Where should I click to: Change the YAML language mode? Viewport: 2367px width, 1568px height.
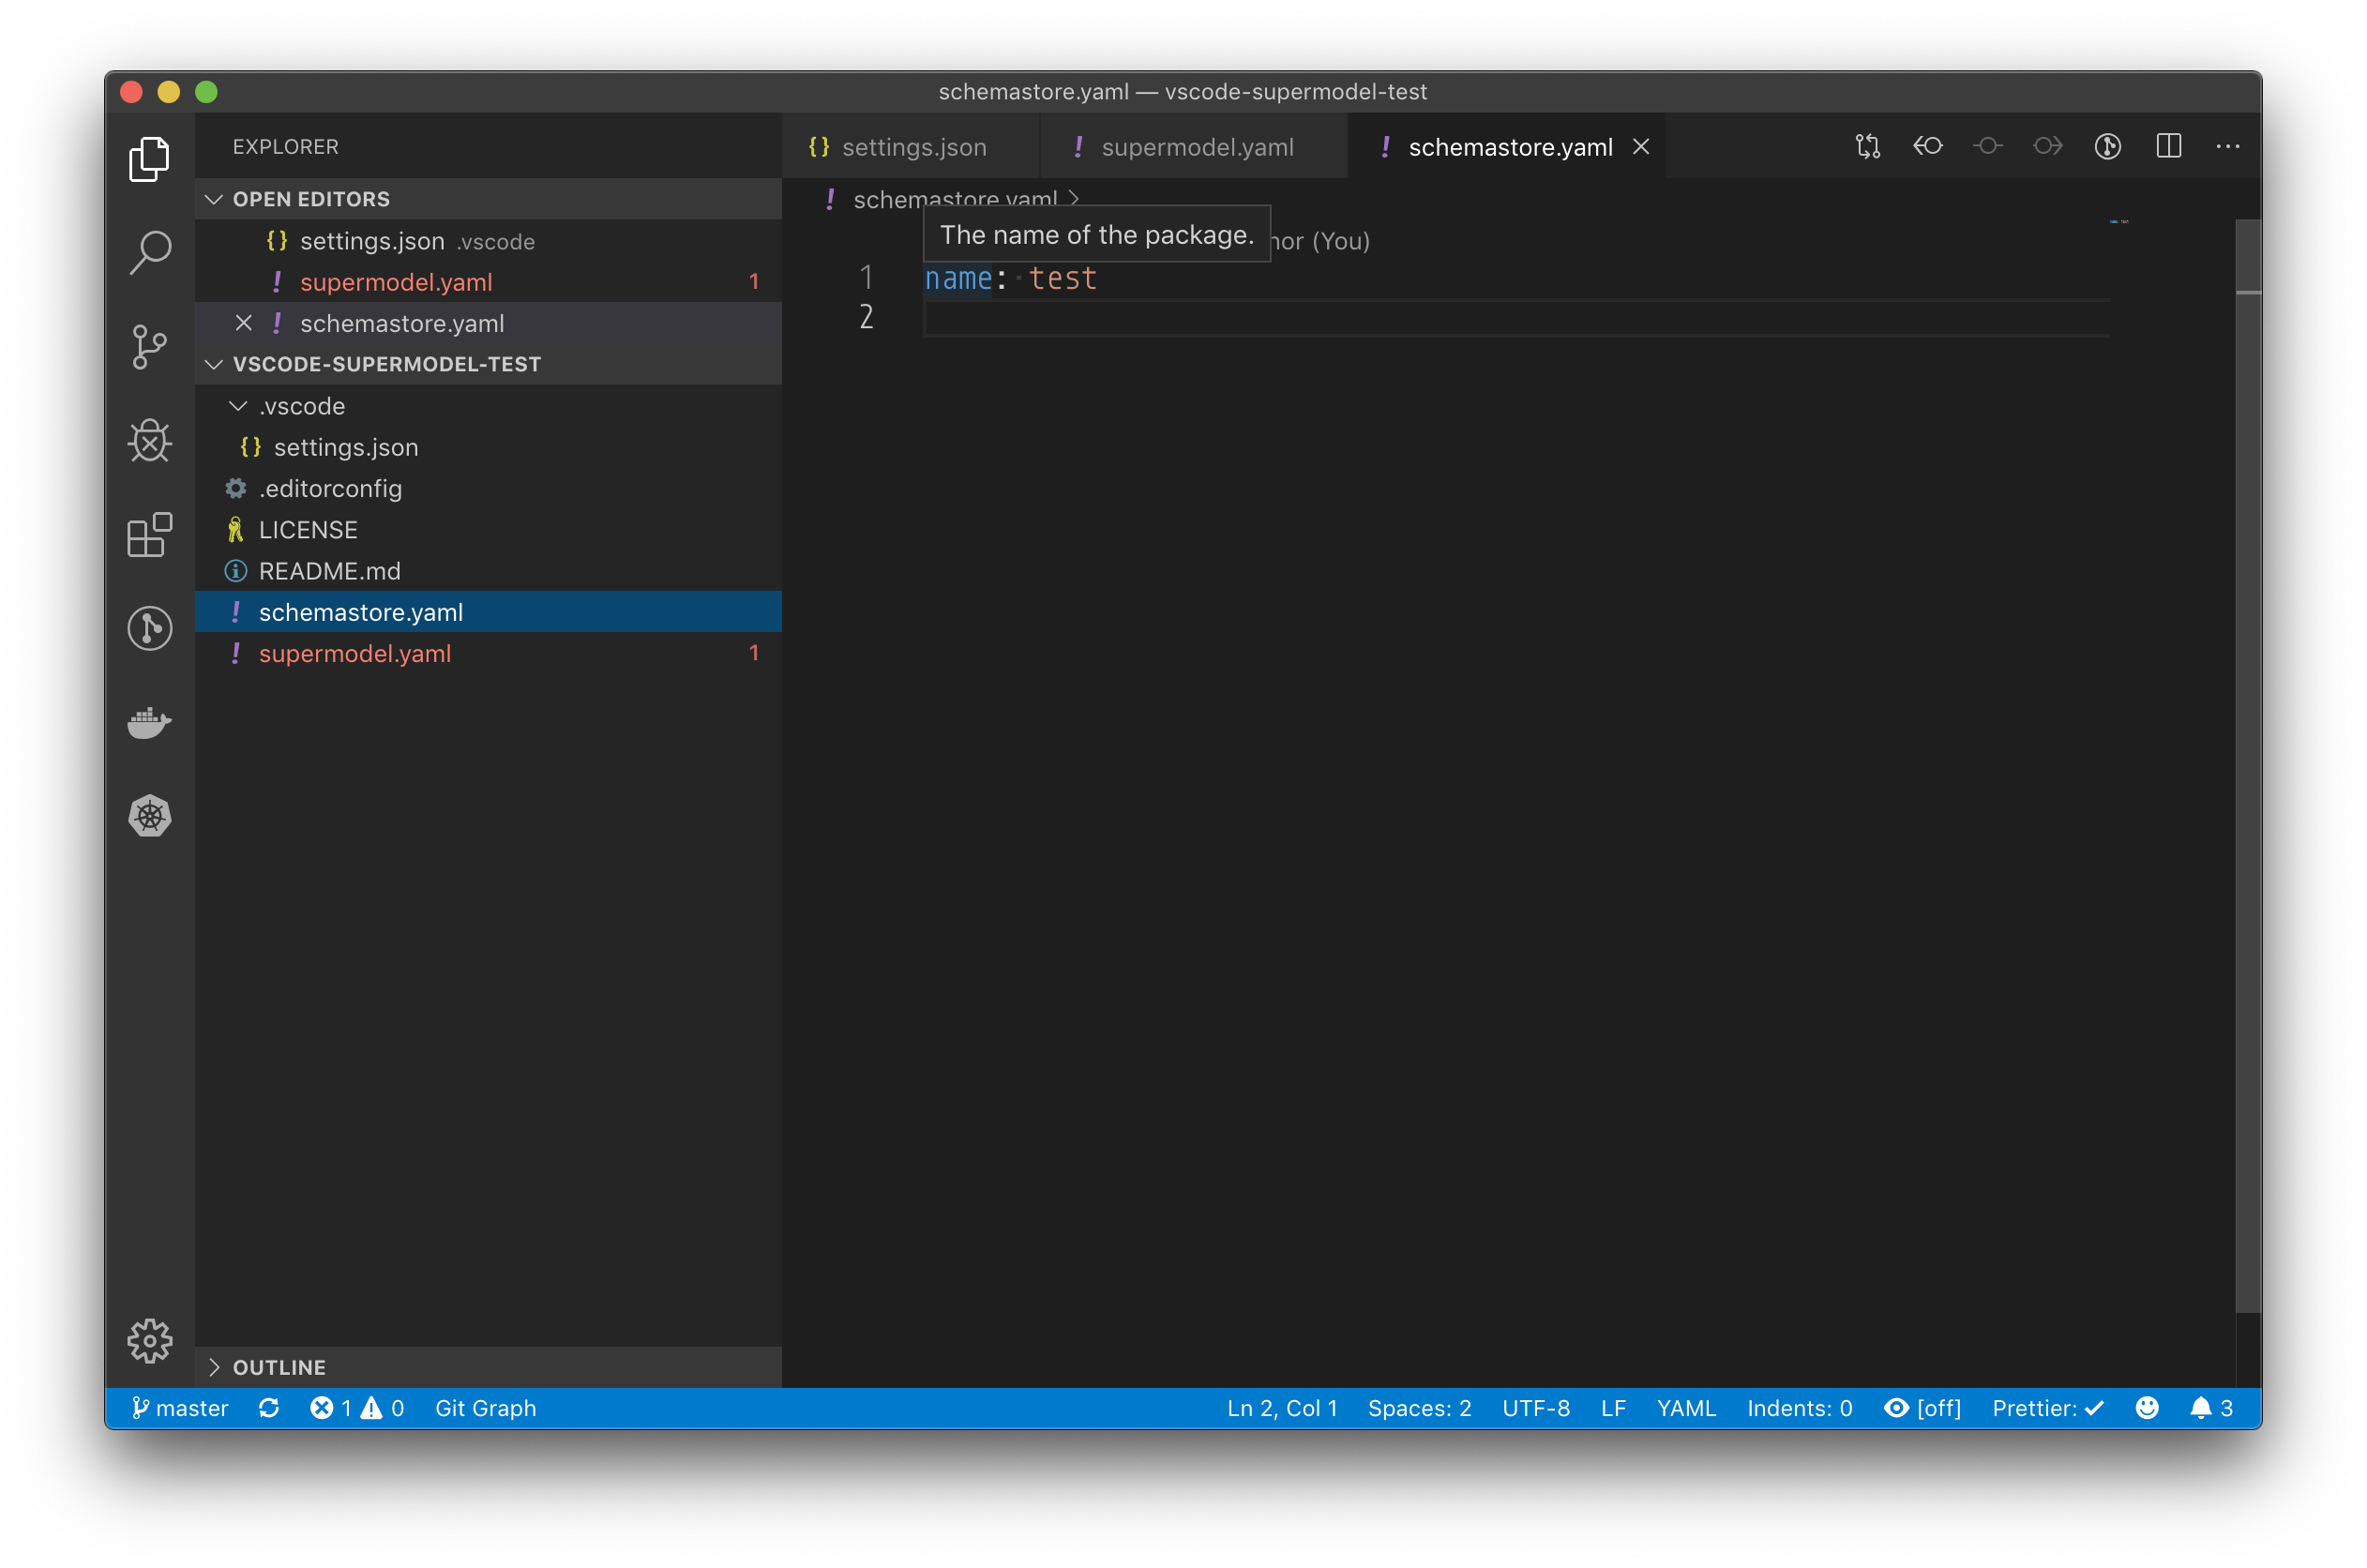[x=1686, y=1408]
